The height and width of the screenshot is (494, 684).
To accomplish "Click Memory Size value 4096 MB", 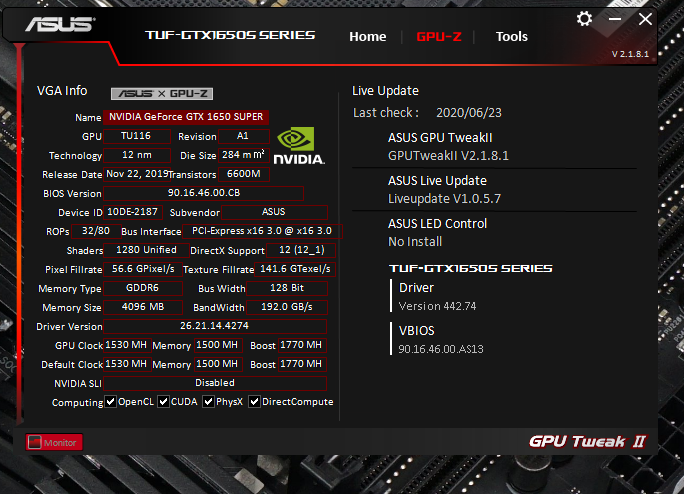I will point(143,307).
